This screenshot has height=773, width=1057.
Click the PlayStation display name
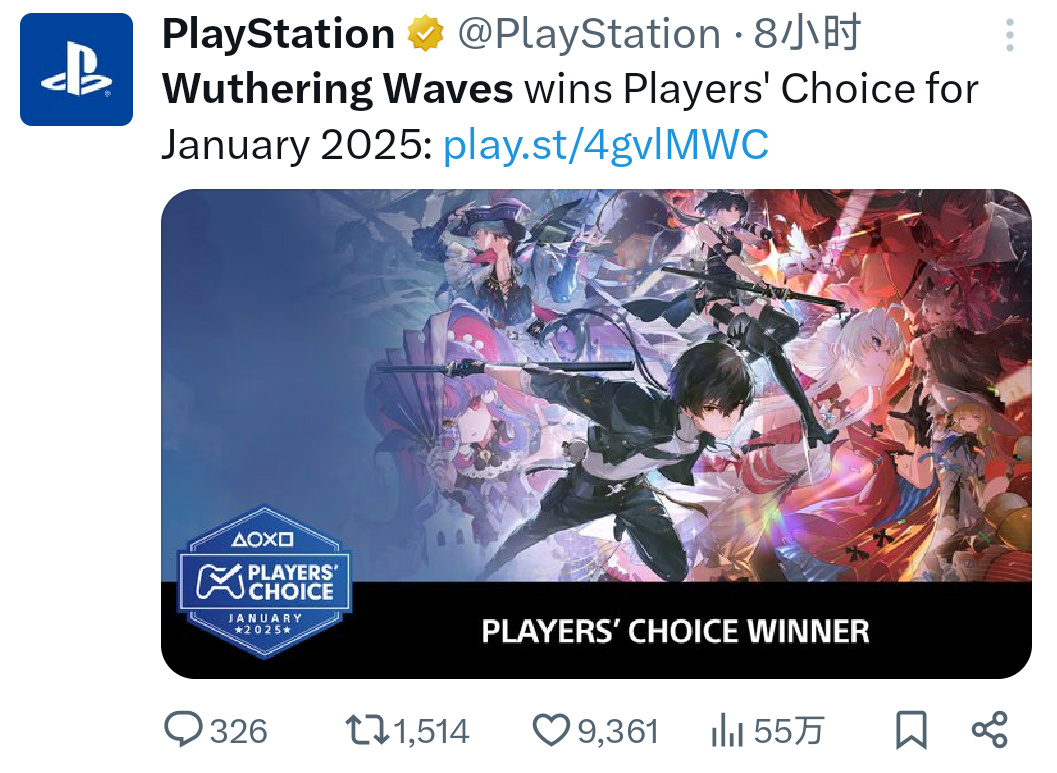click(278, 36)
